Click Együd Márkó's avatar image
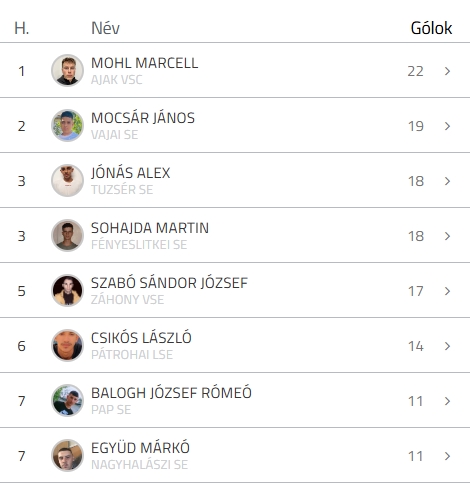The height and width of the screenshot is (495, 470). [67, 455]
